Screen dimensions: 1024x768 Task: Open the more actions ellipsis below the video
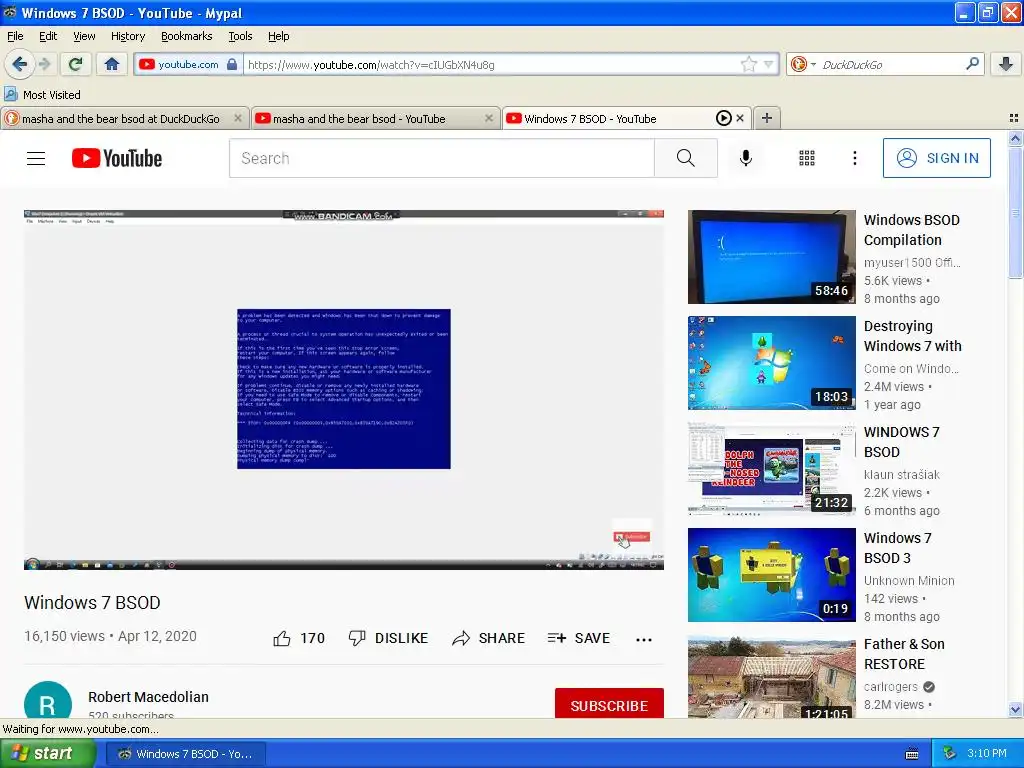pos(644,639)
